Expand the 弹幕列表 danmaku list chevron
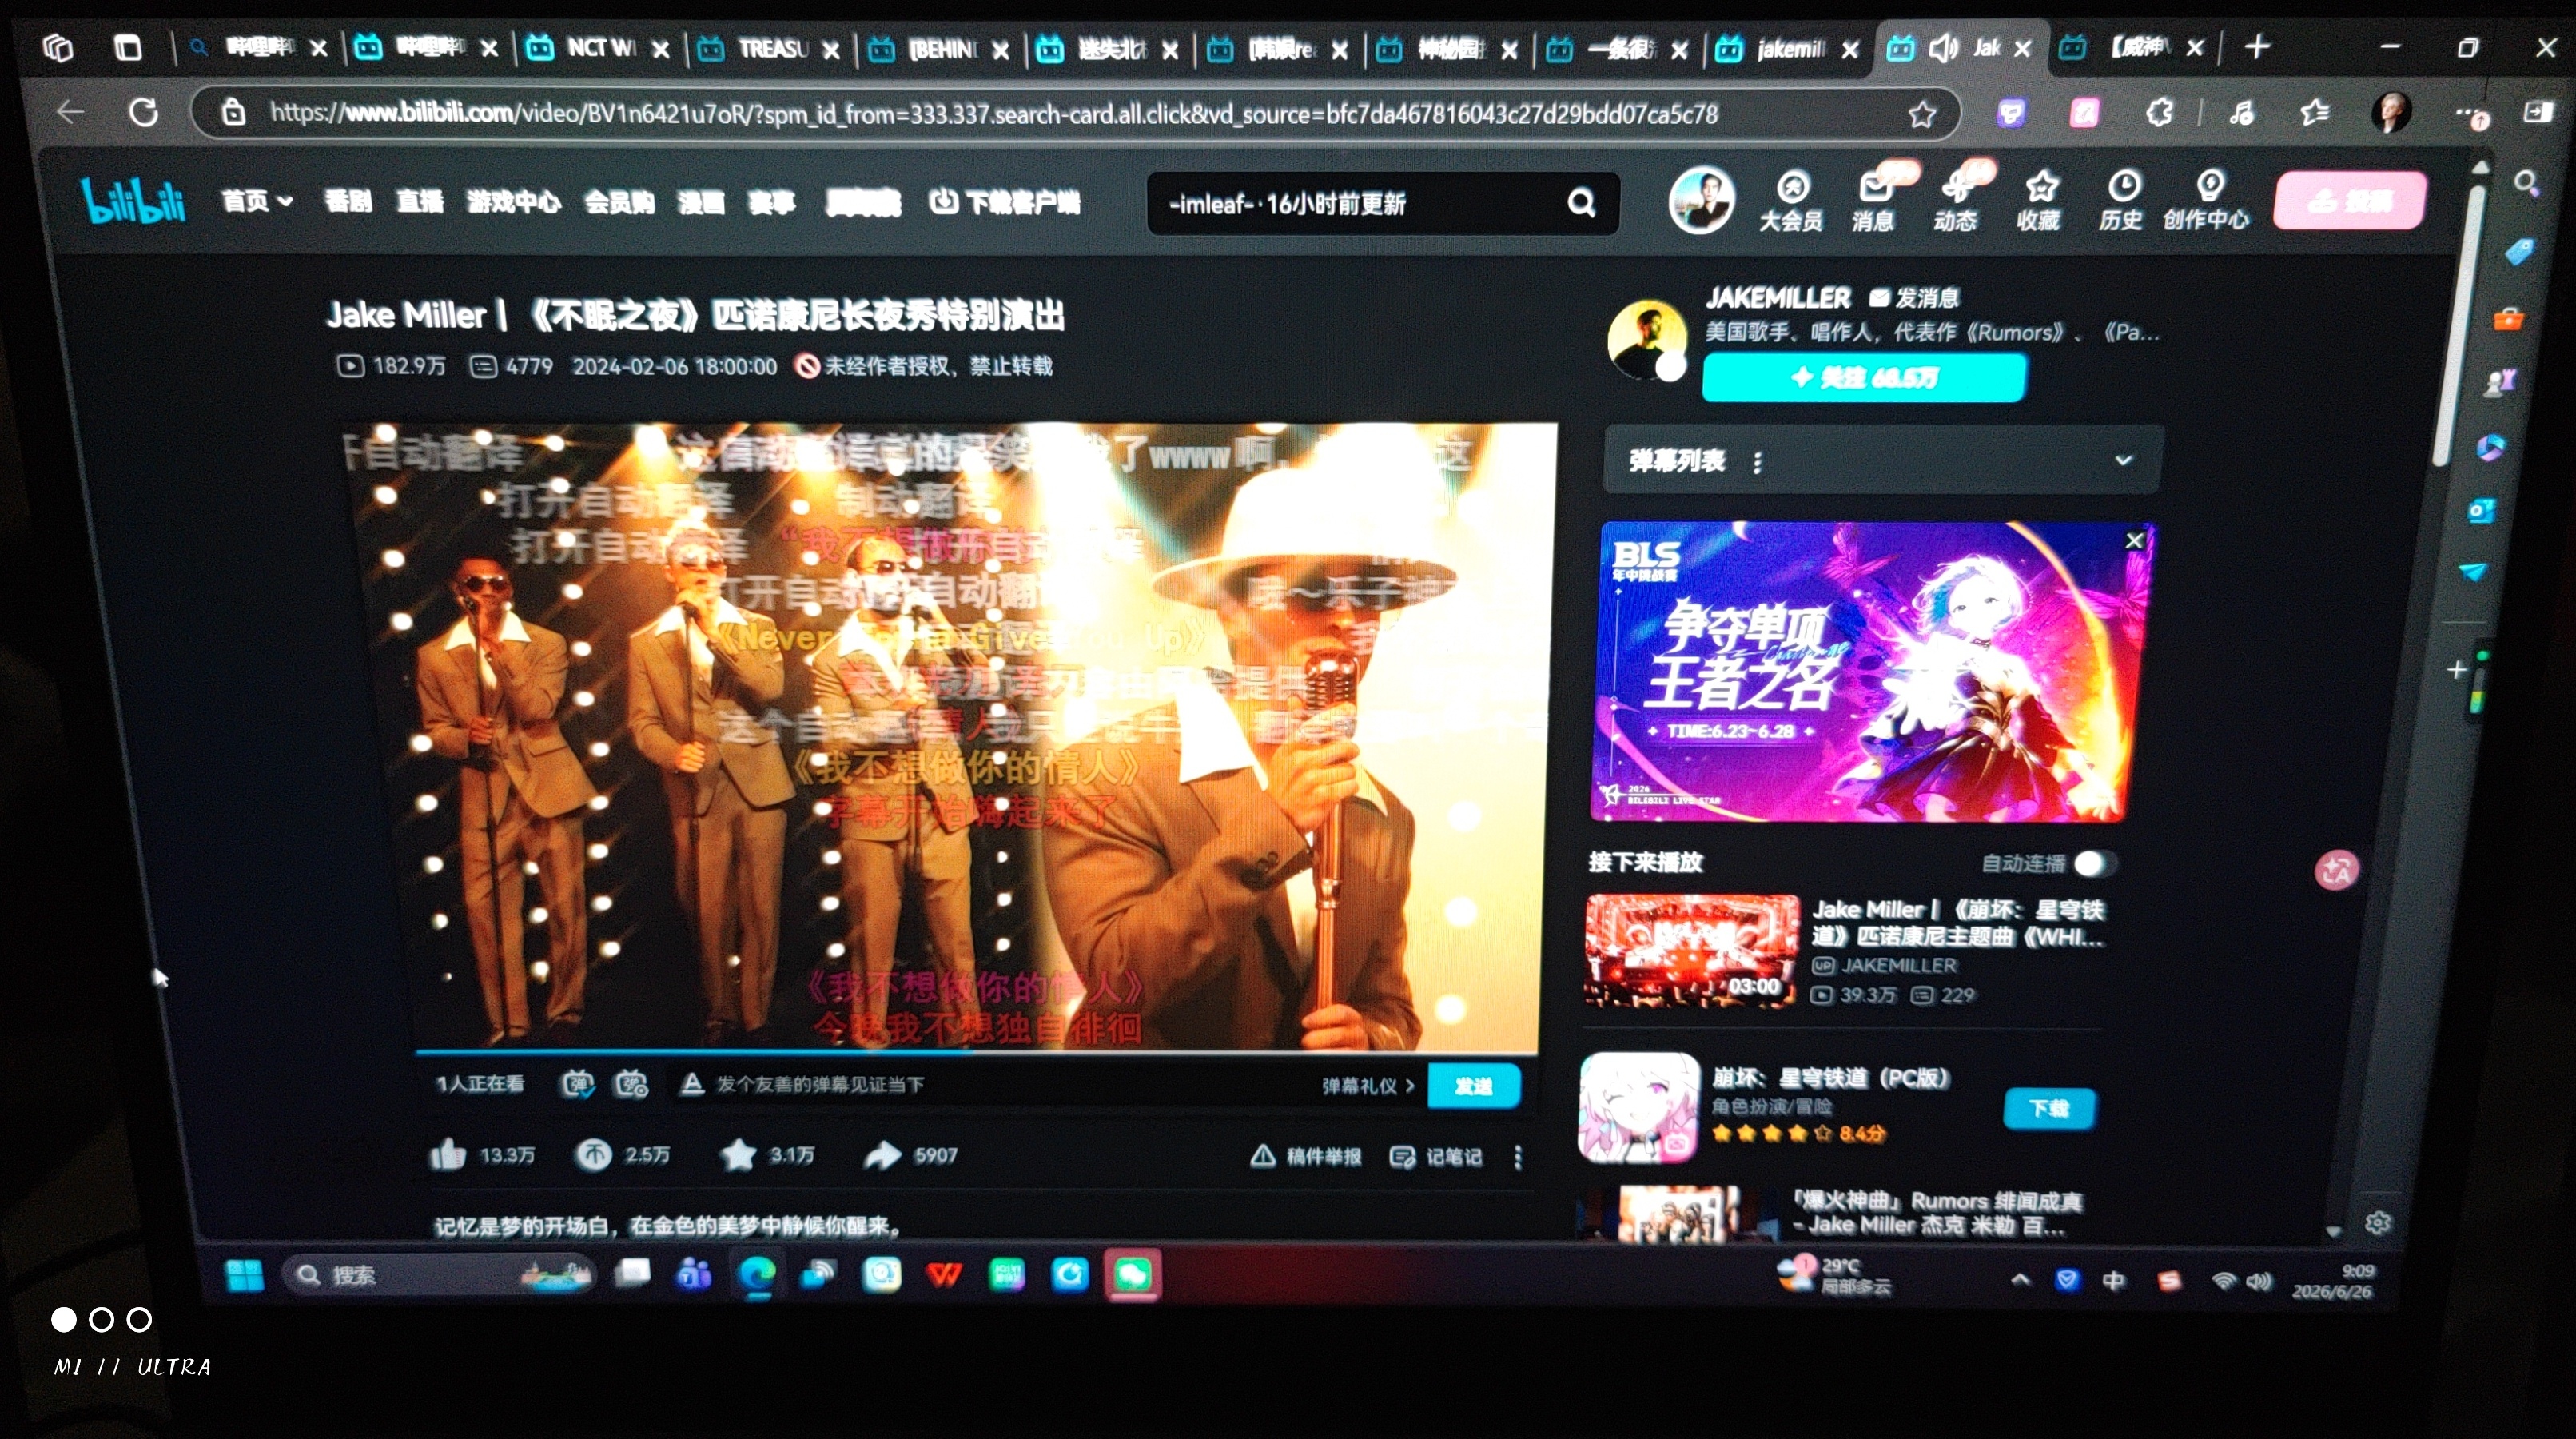2576x1439 pixels. click(2123, 460)
